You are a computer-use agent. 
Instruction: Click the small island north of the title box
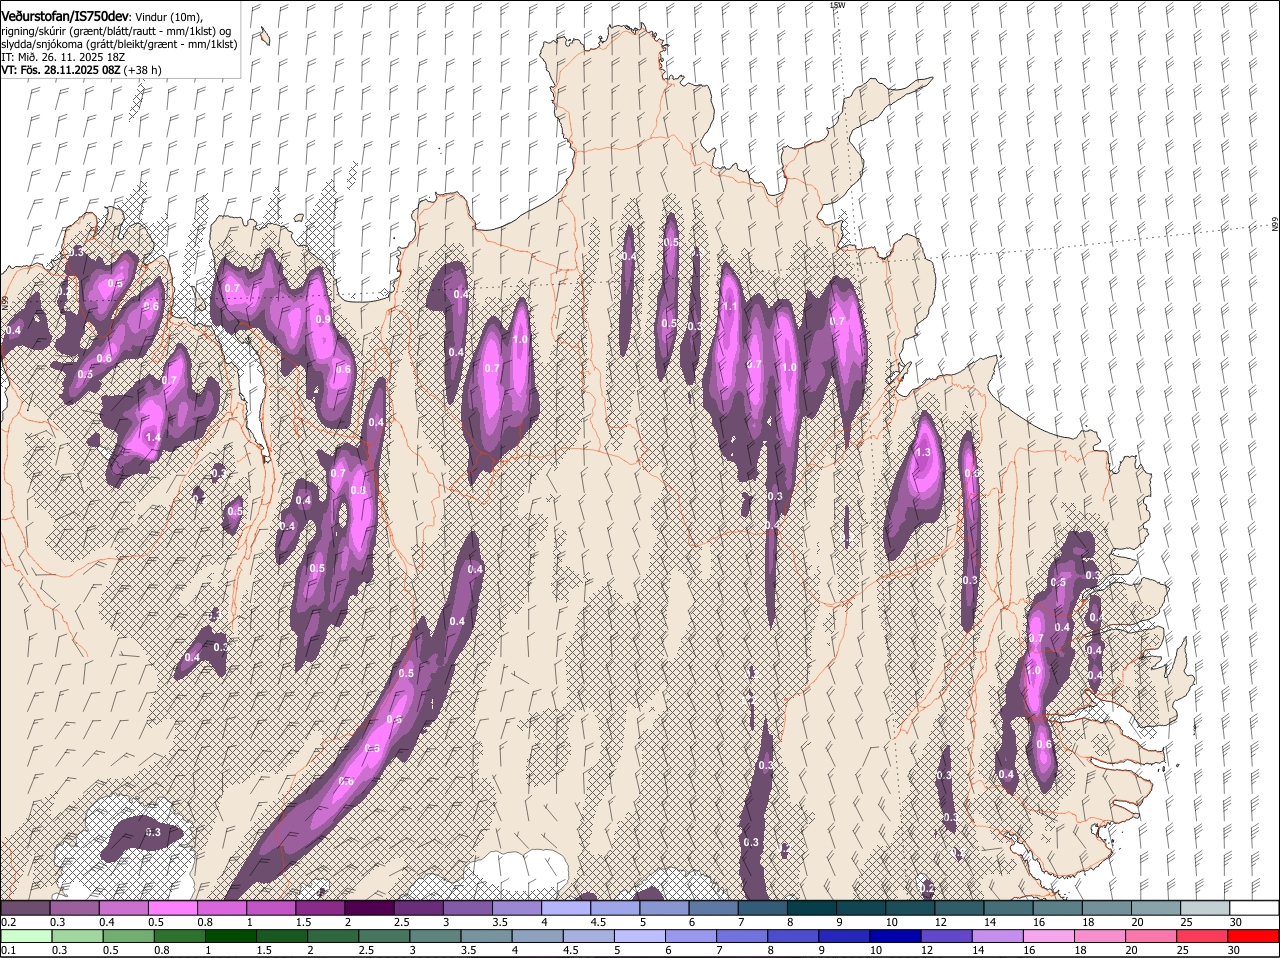click(263, 38)
